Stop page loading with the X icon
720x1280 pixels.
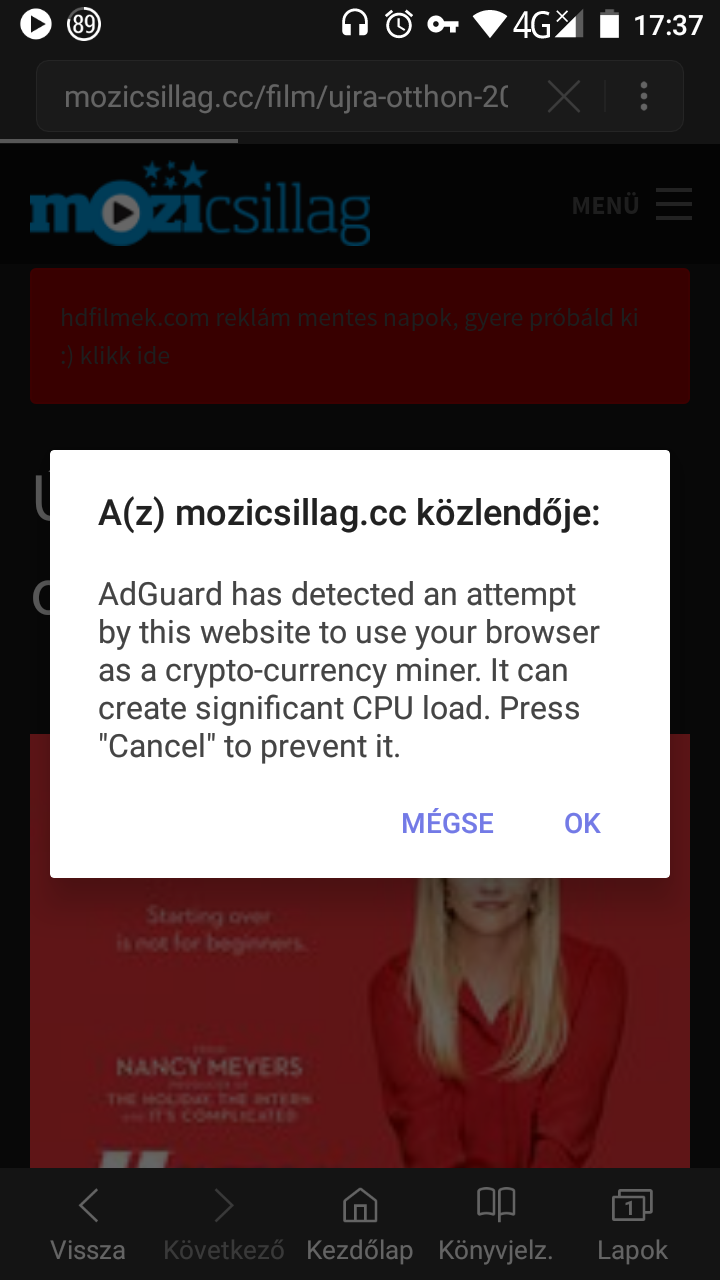pyautogui.click(x=564, y=97)
